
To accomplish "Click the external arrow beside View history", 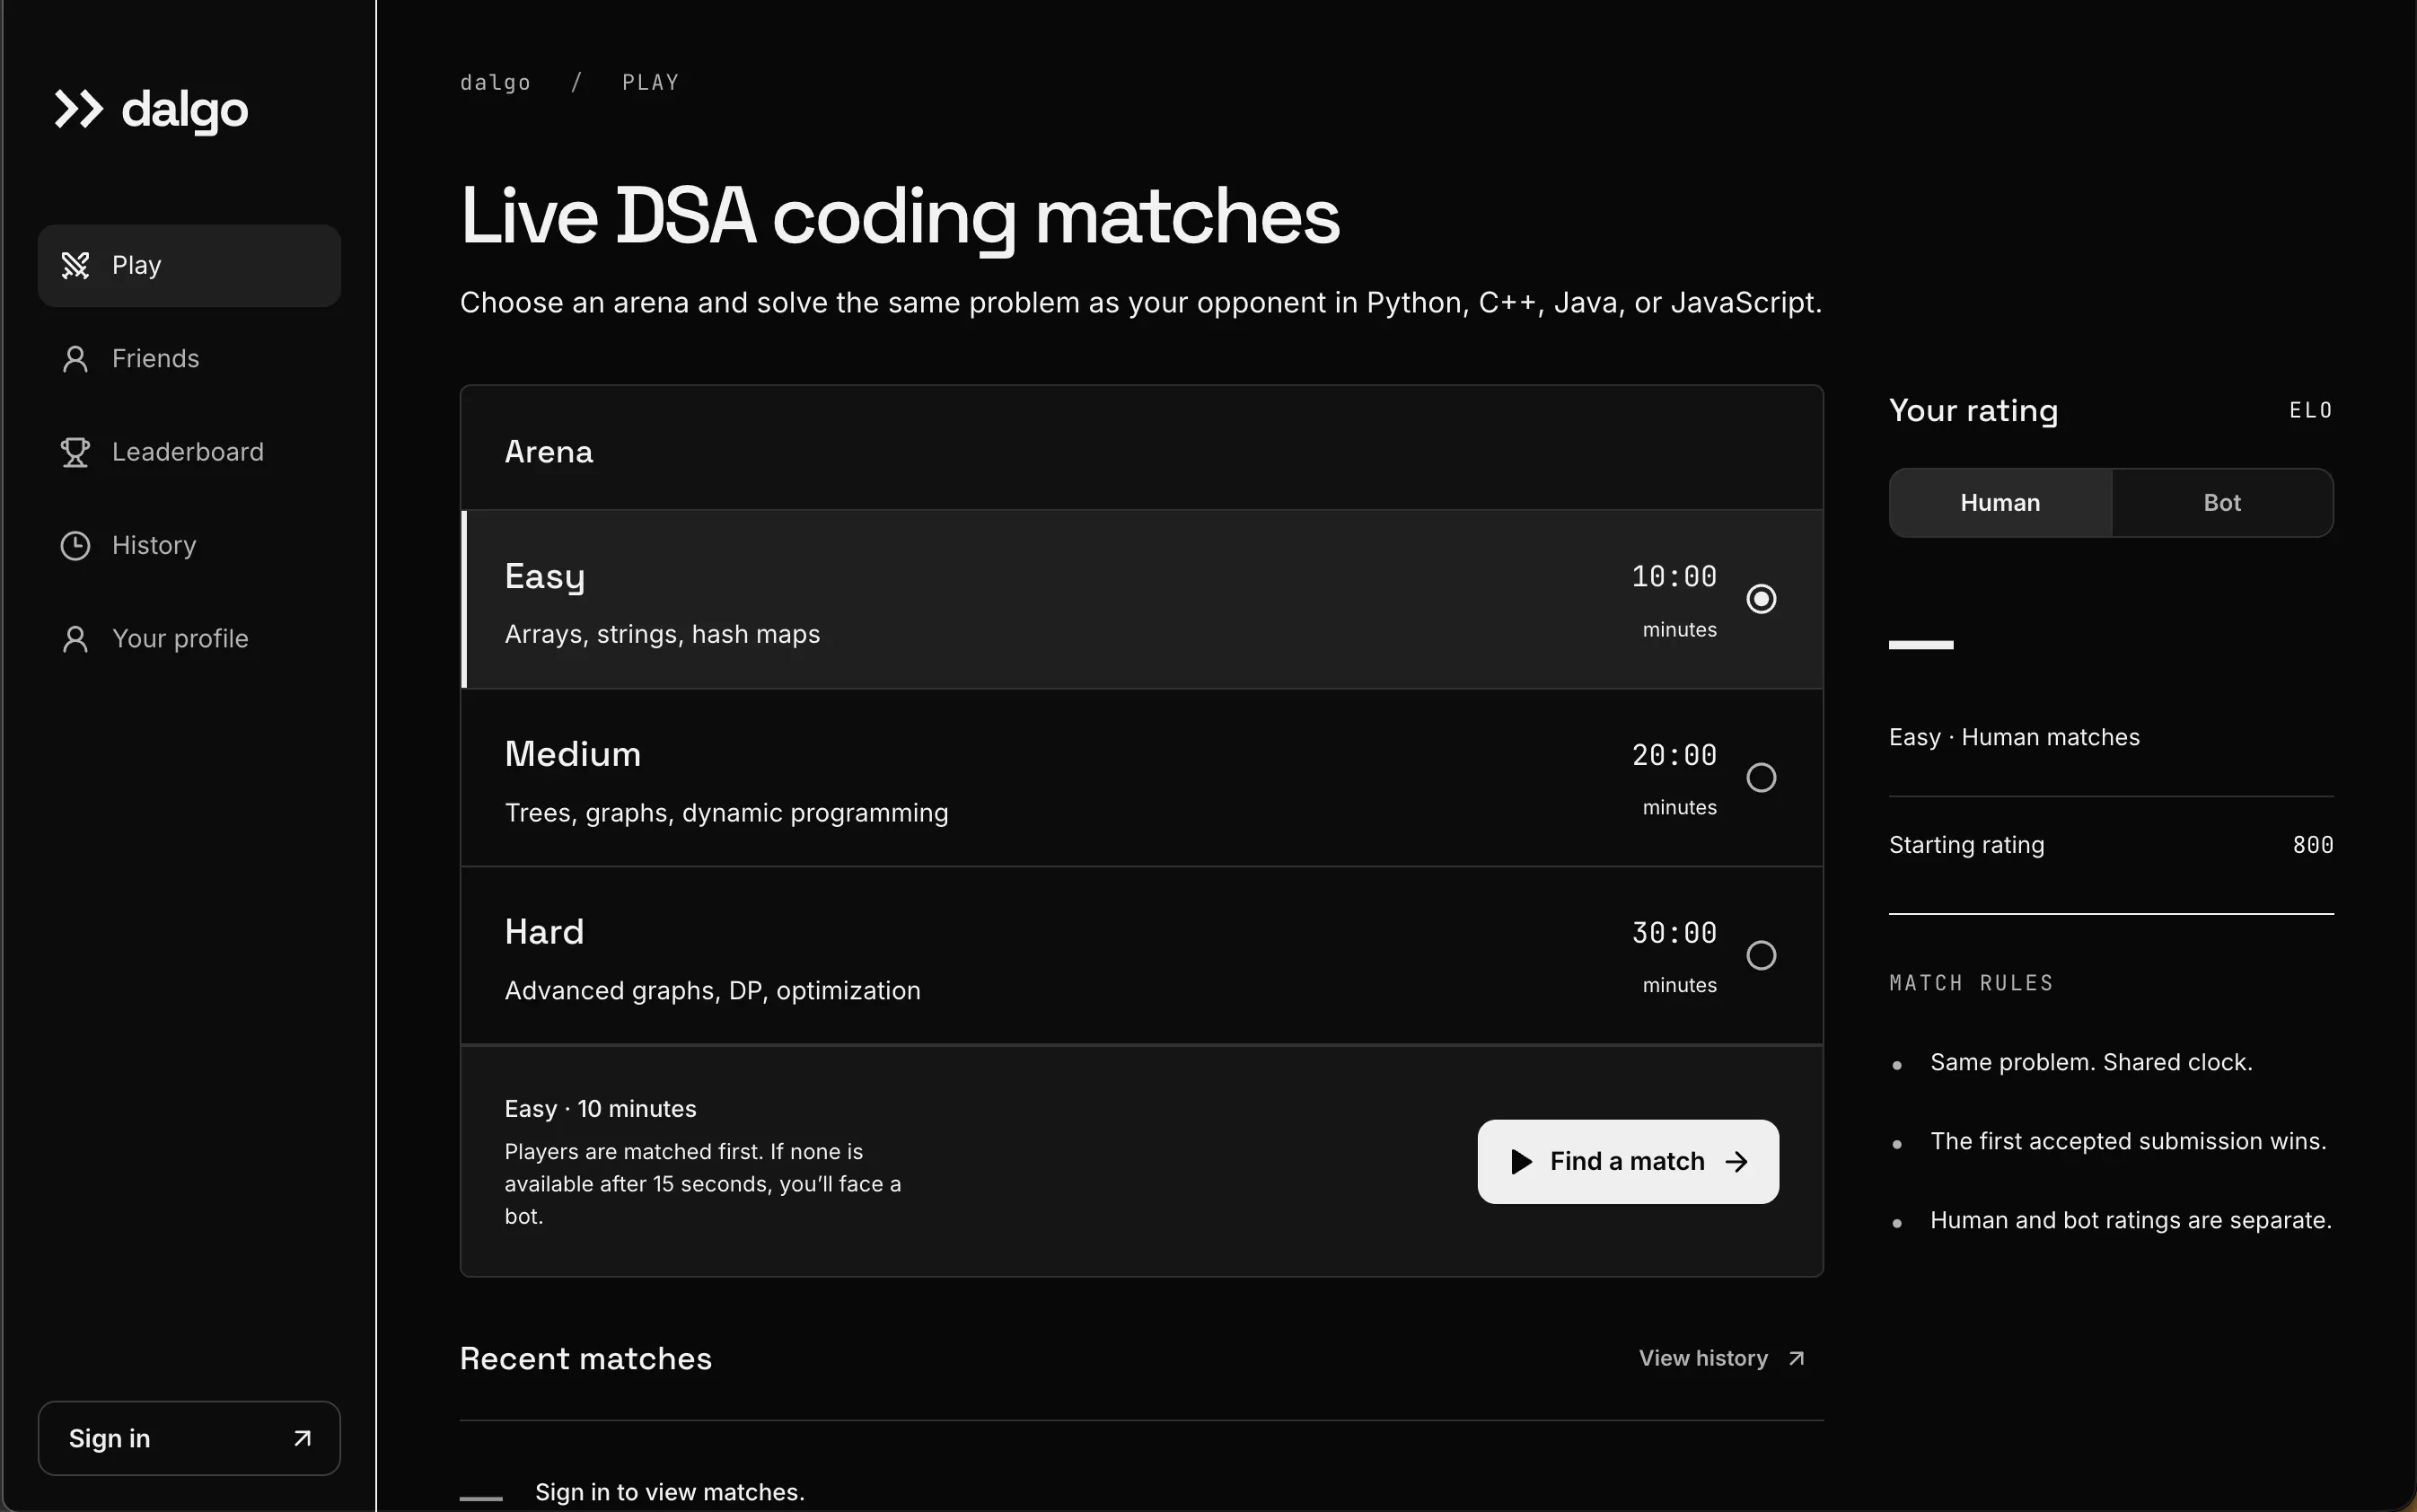I will (1797, 1358).
